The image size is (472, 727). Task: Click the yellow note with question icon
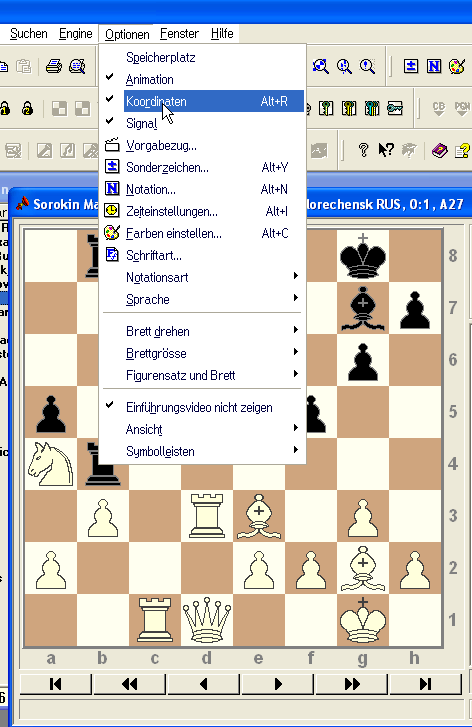pyautogui.click(x=462, y=150)
